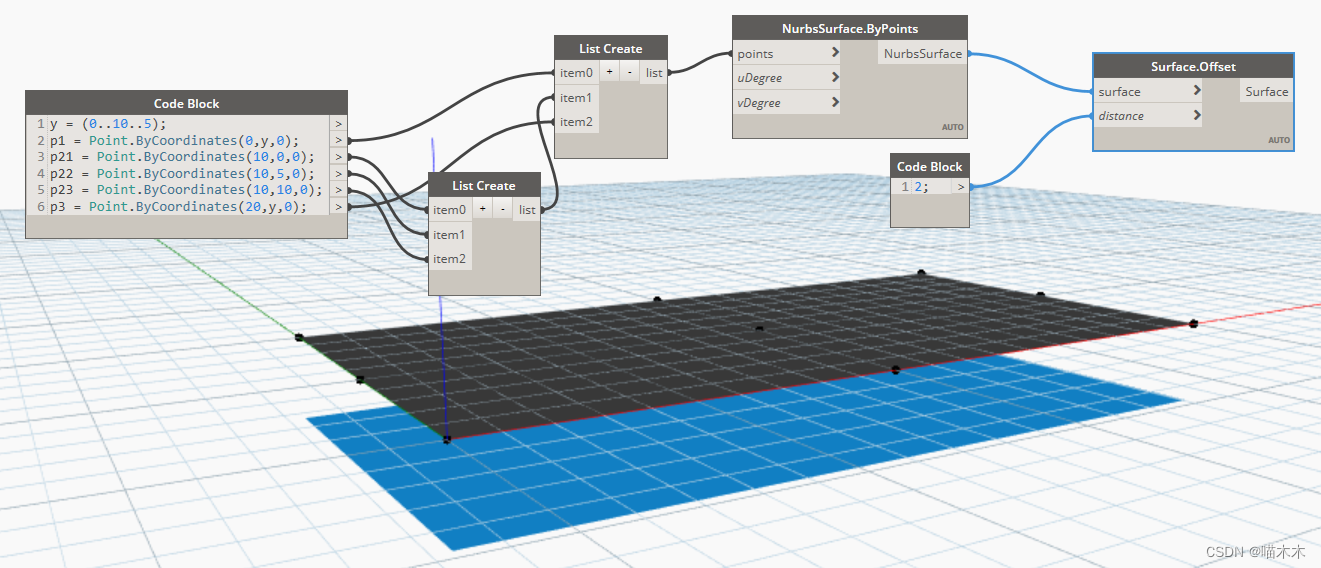Select the output port arrow for the p1 line
The image size is (1321, 568).
[338, 140]
